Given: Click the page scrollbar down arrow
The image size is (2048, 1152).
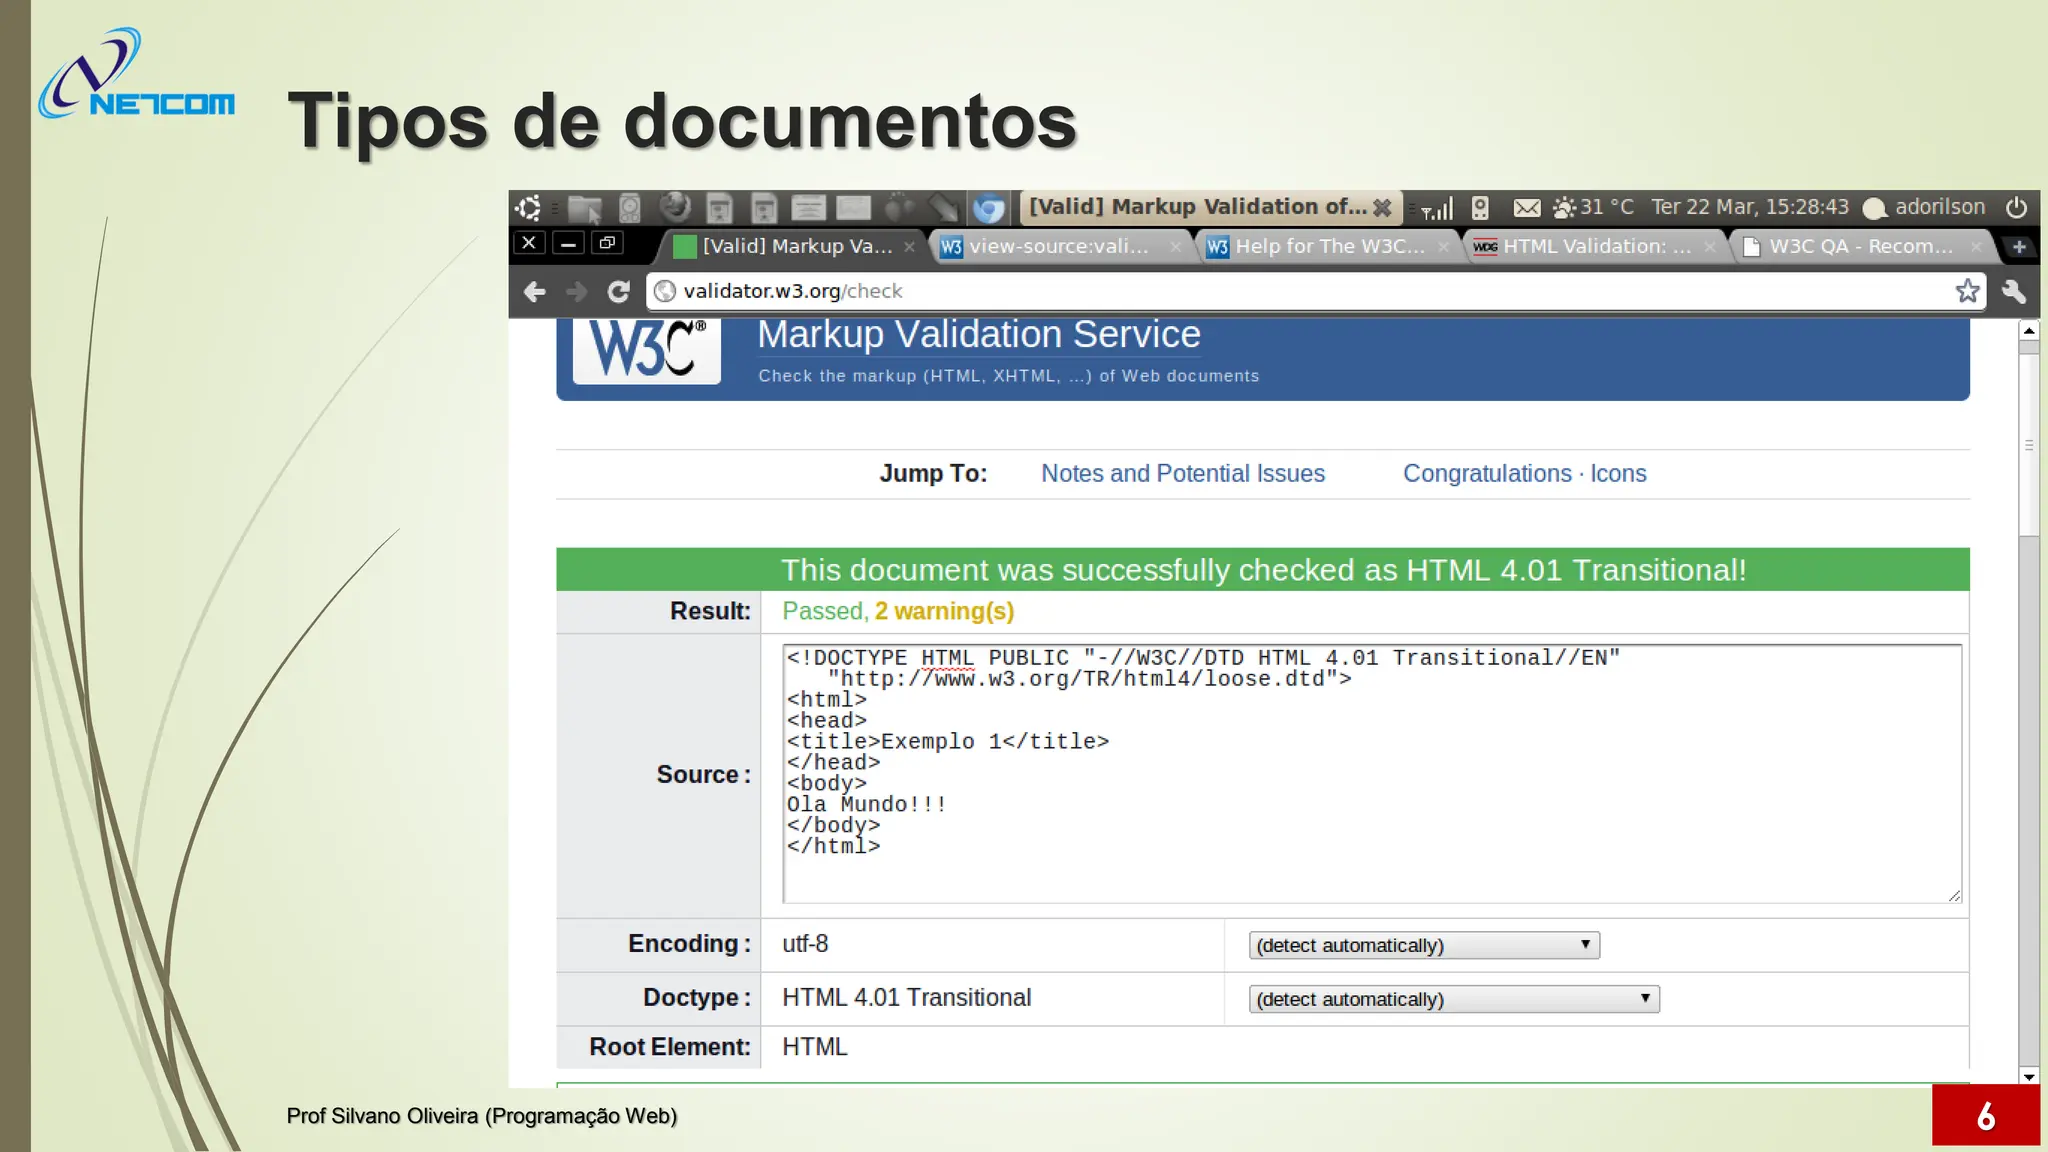Looking at the screenshot, I should point(2028,1077).
